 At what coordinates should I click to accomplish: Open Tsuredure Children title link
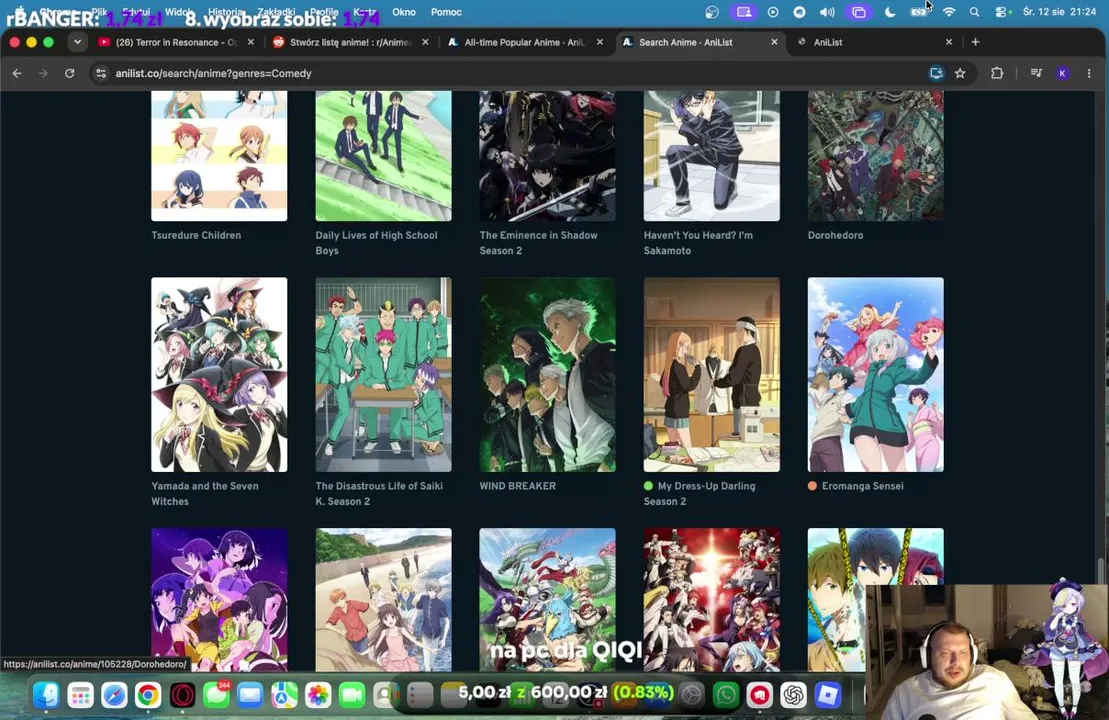coord(196,236)
